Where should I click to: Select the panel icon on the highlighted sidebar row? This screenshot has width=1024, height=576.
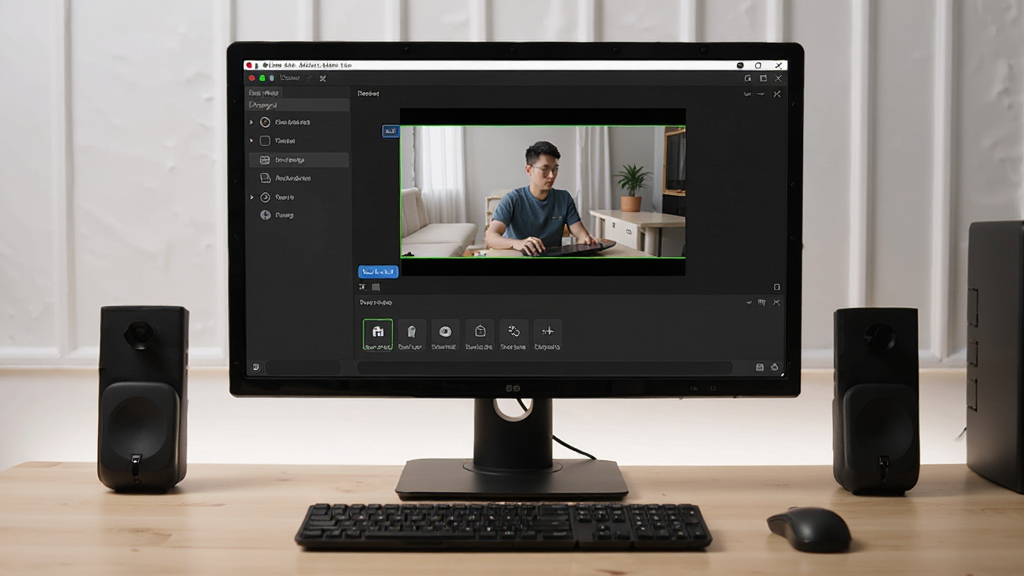point(265,159)
